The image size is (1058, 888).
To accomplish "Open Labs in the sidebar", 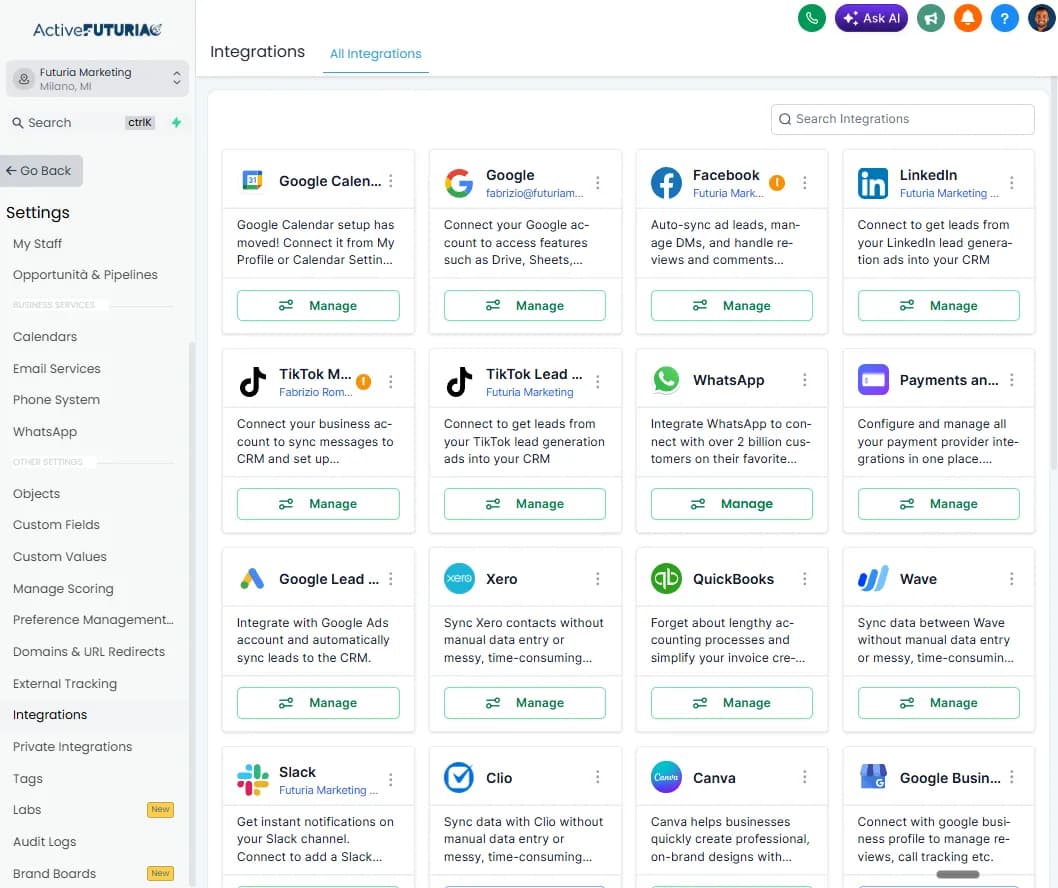I will [x=27, y=810].
